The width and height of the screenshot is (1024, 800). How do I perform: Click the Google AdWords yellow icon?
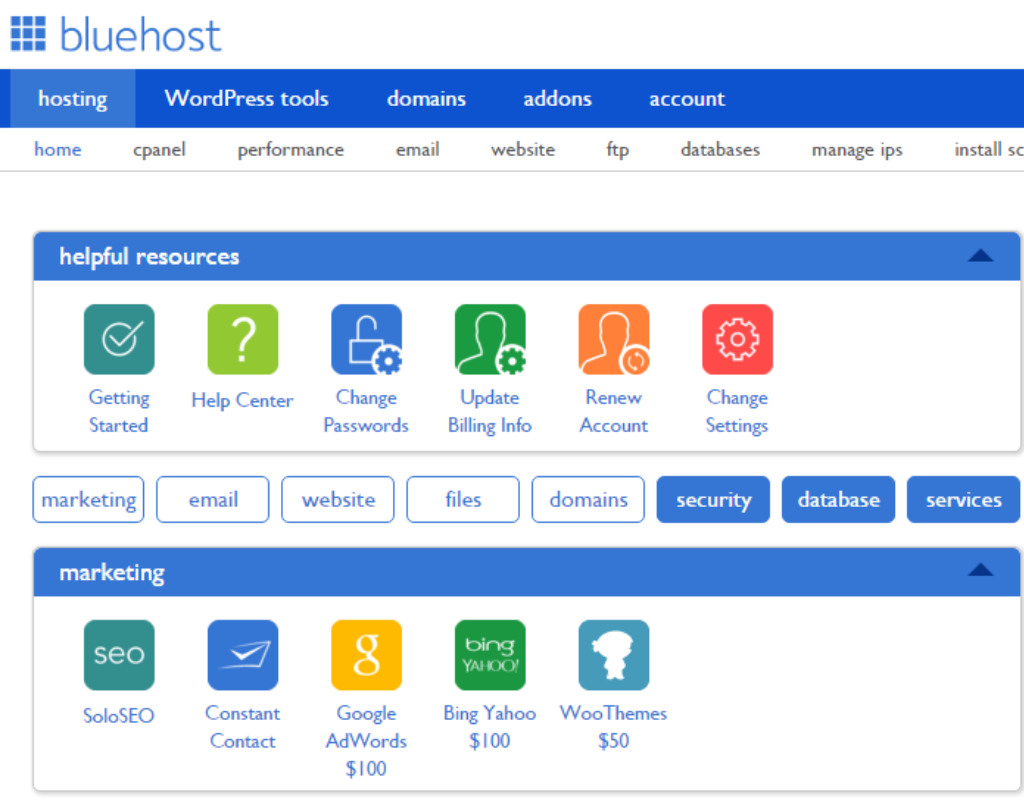[x=366, y=654]
